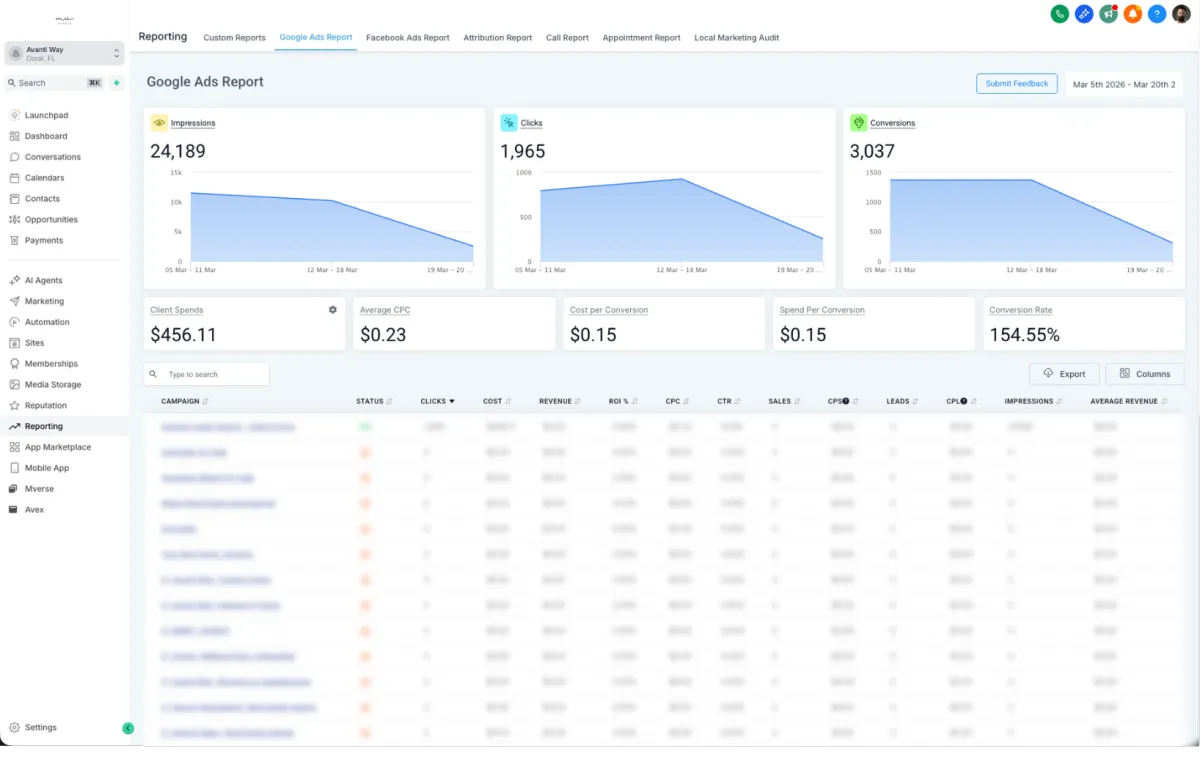This screenshot has height=759, width=1200.
Task: Click the green phone dialer icon
Action: [x=1059, y=14]
